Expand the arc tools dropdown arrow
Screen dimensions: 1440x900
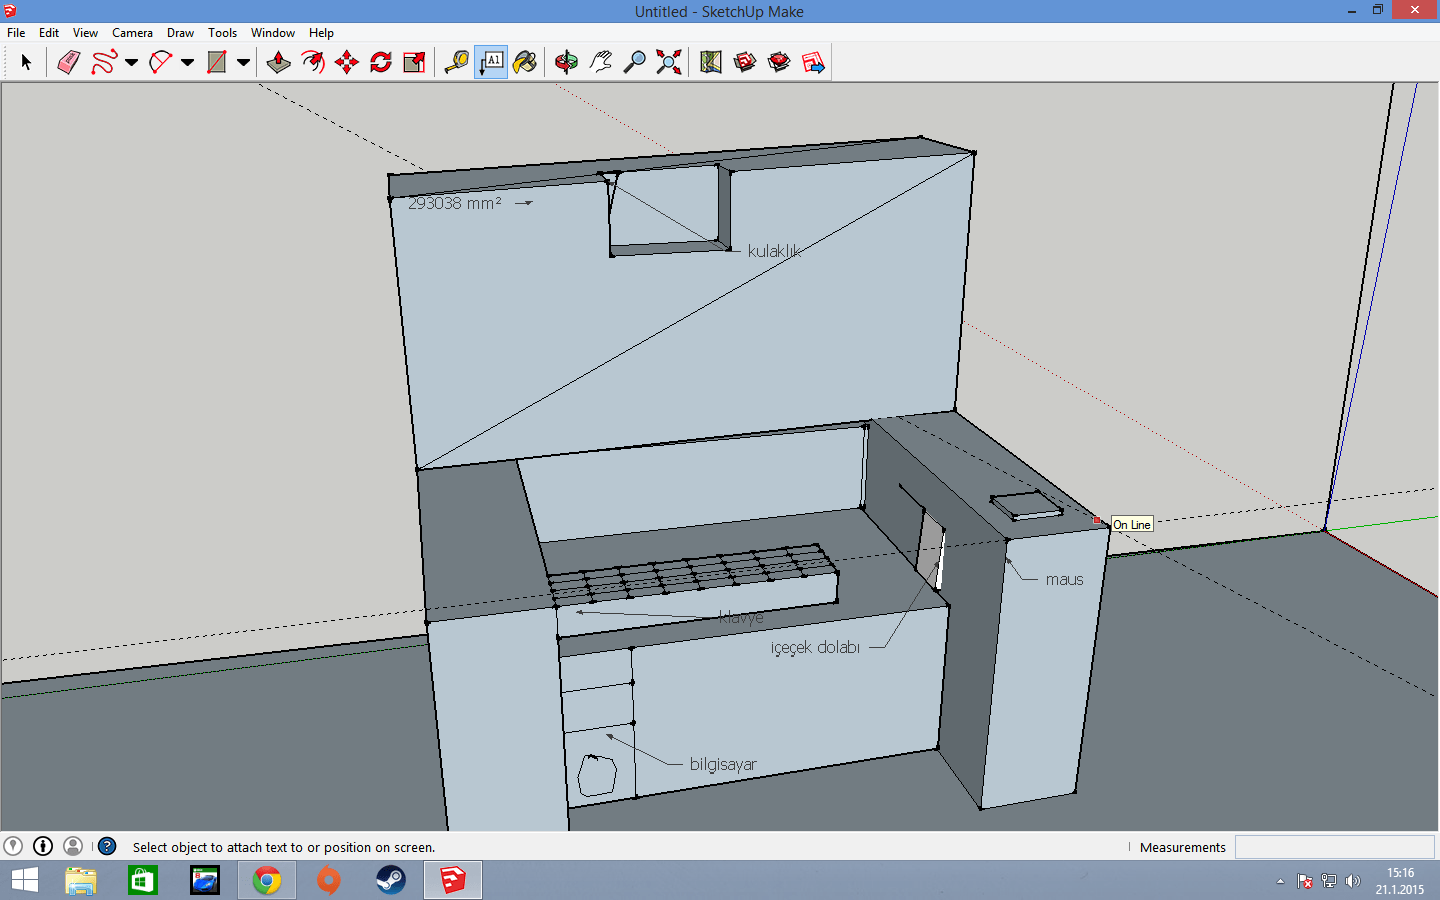click(x=187, y=62)
